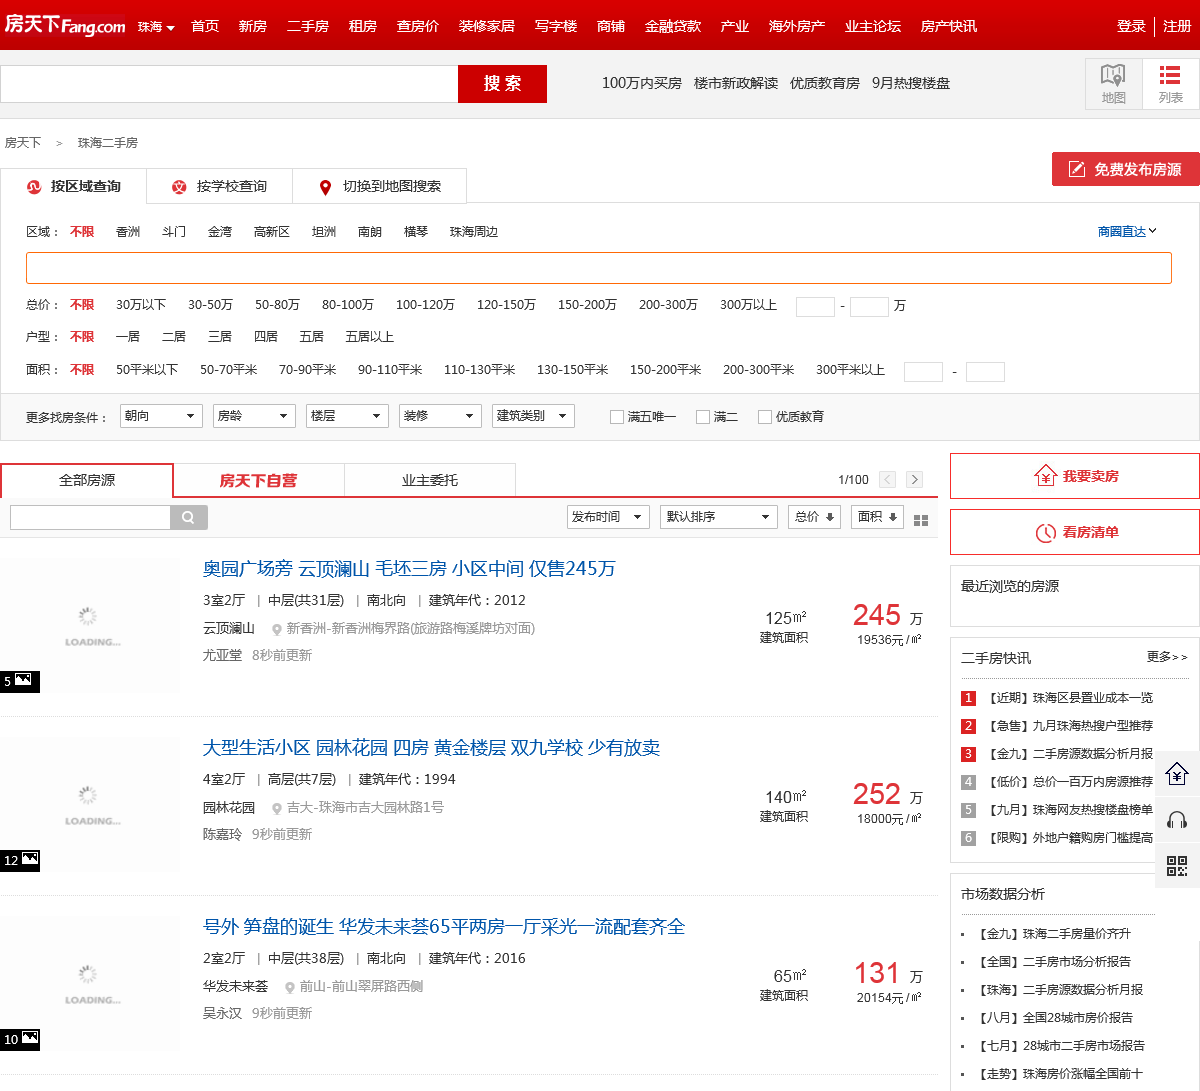Click 100万内买房 hot search link
This screenshot has width=1200, height=1091.
coord(642,83)
